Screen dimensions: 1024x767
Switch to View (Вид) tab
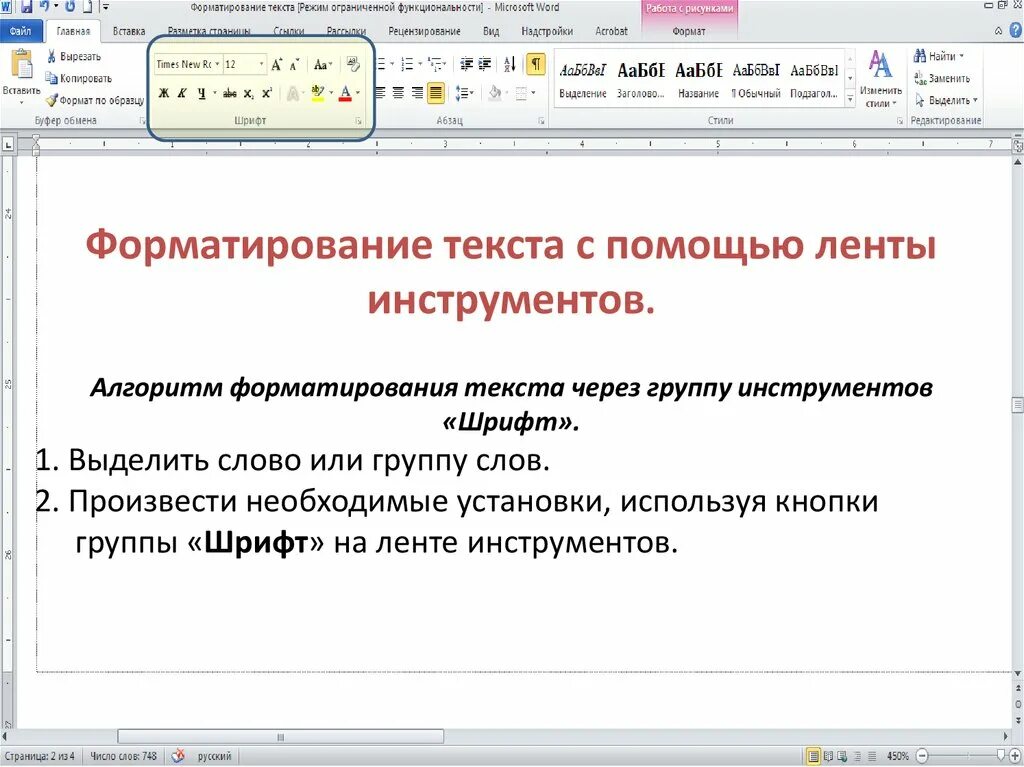[x=491, y=31]
